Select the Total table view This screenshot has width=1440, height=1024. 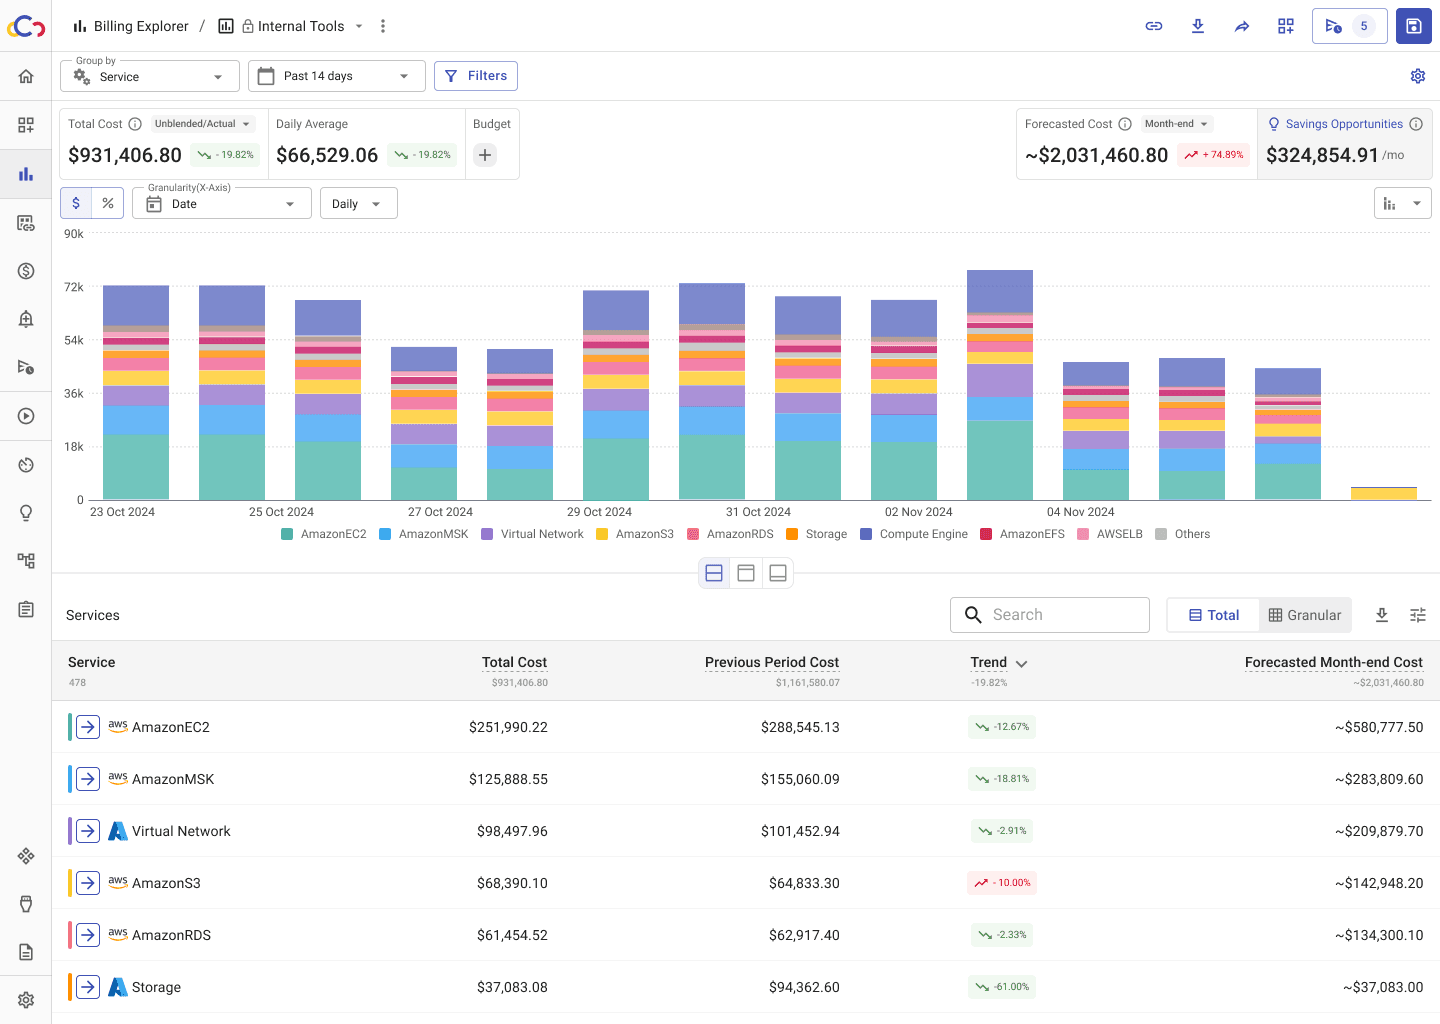click(1214, 615)
